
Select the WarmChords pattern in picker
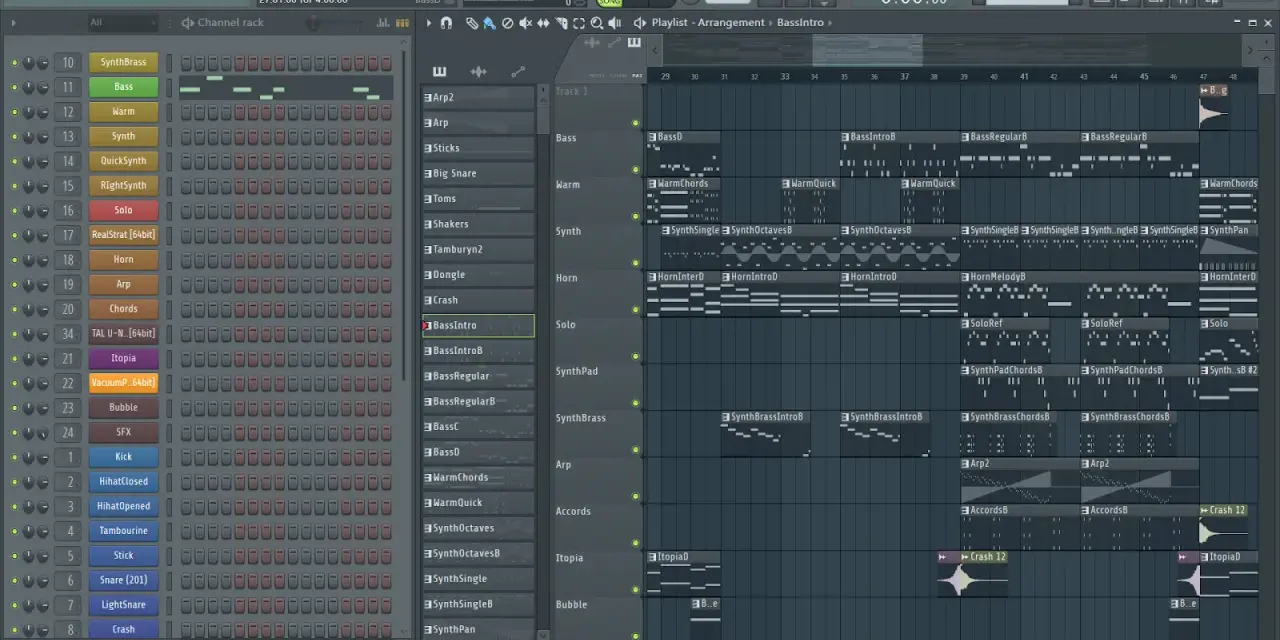(478, 477)
